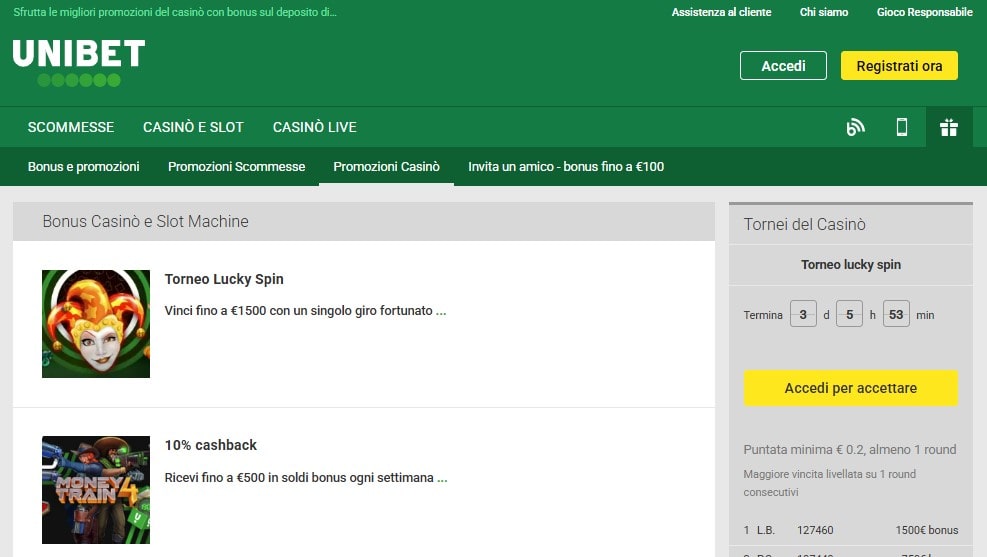
Task: Switch to Bonus e promozioni tab
Action: click(84, 167)
